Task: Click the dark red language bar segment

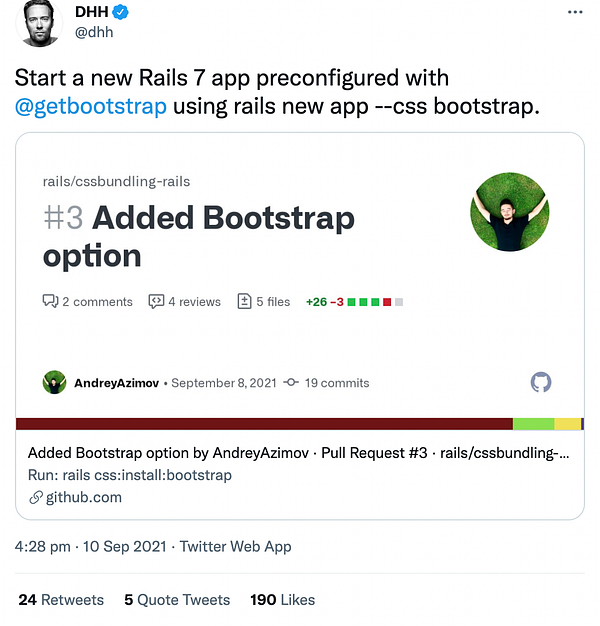Action: (x=264, y=424)
